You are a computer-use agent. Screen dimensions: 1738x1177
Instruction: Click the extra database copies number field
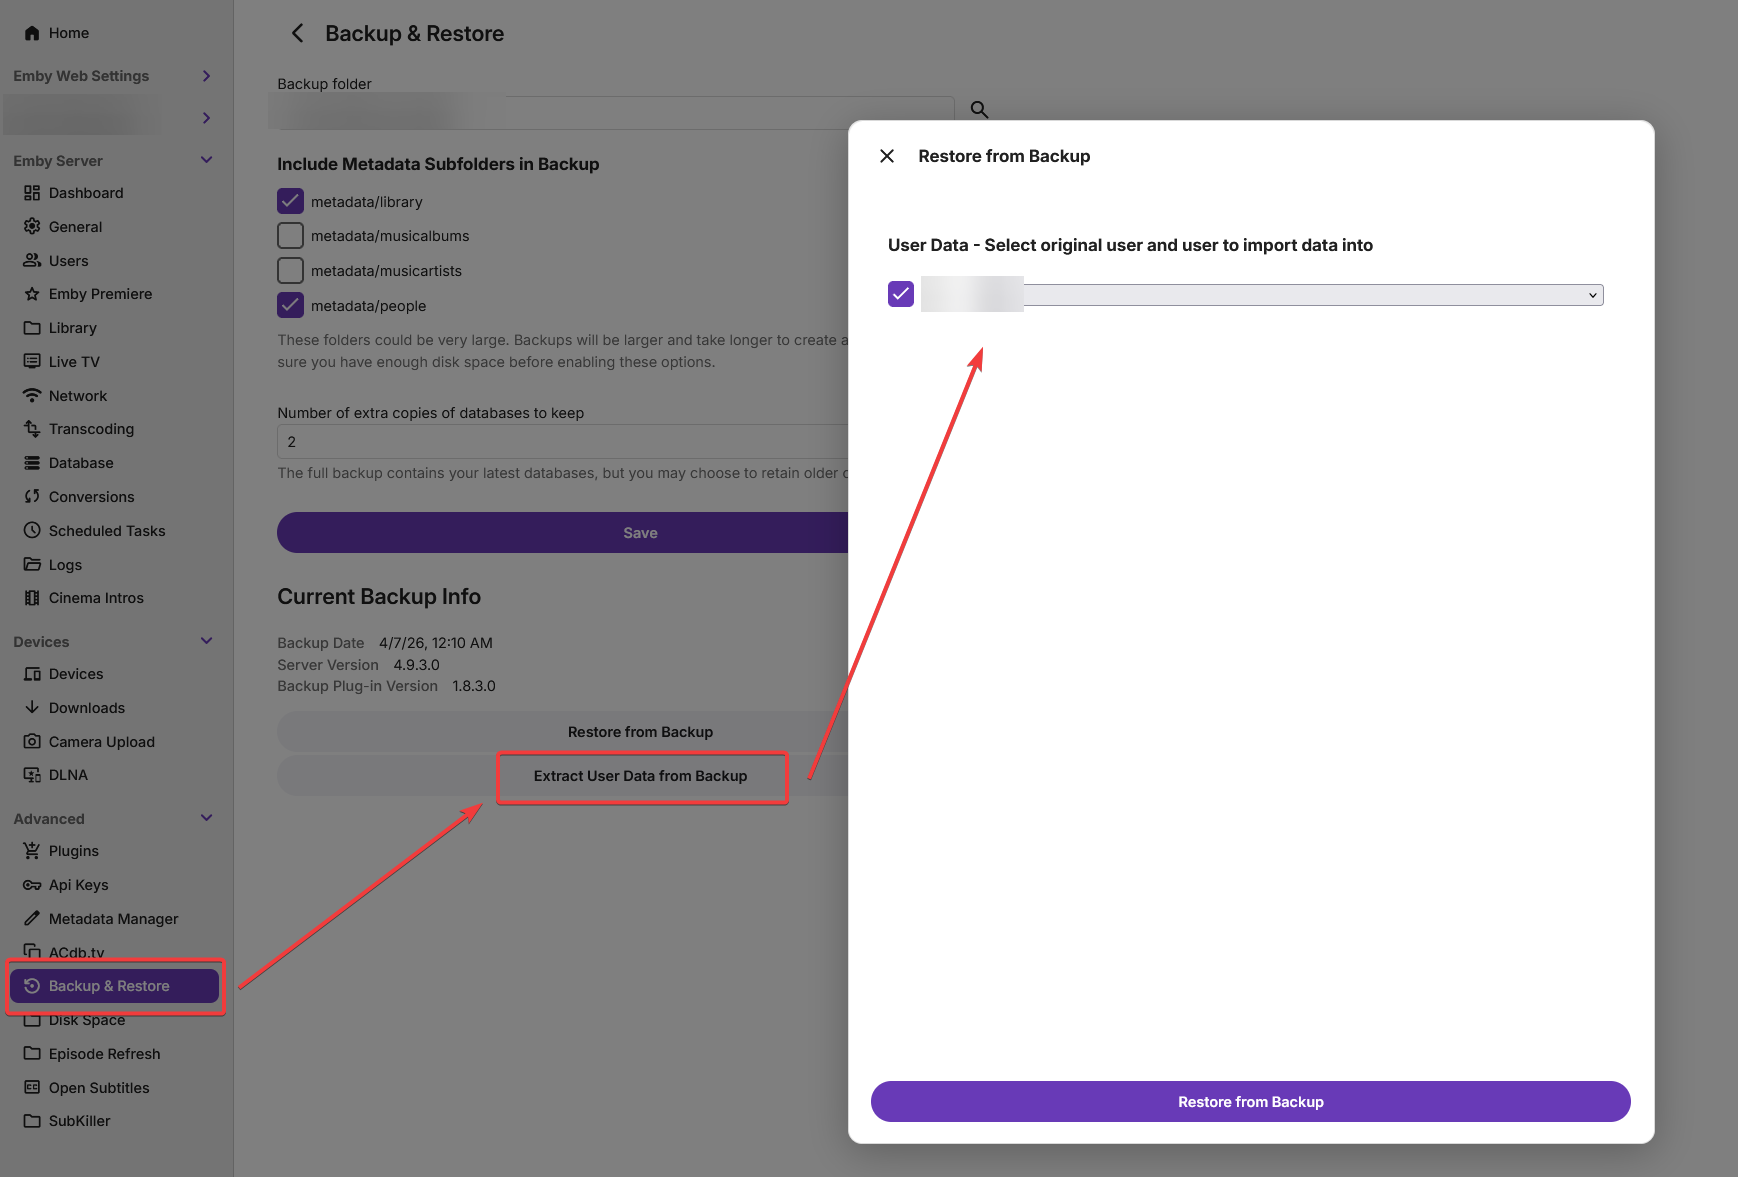[x=561, y=442]
